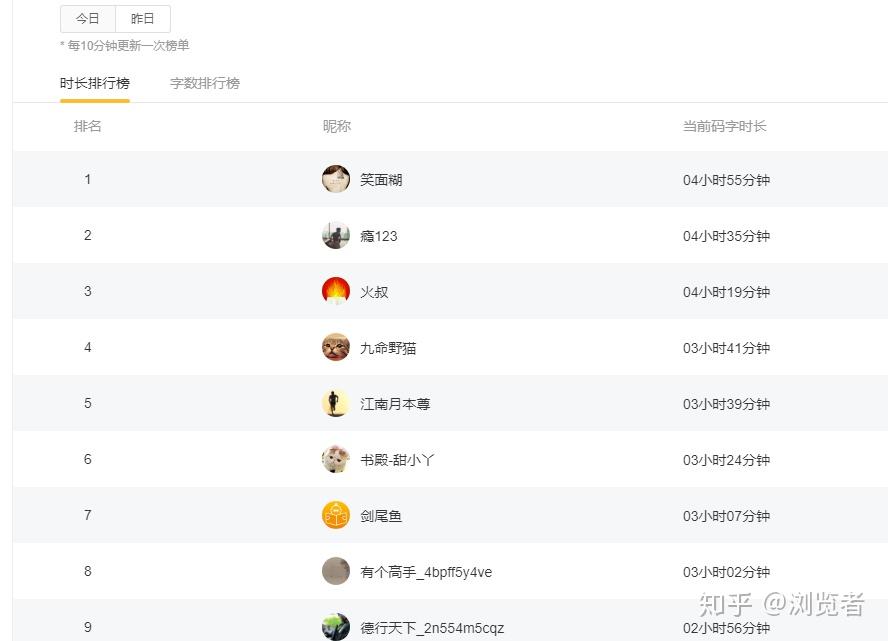The height and width of the screenshot is (641, 888).
Task: Click rank number 1 in 笑面糊 row
Action: point(88,180)
